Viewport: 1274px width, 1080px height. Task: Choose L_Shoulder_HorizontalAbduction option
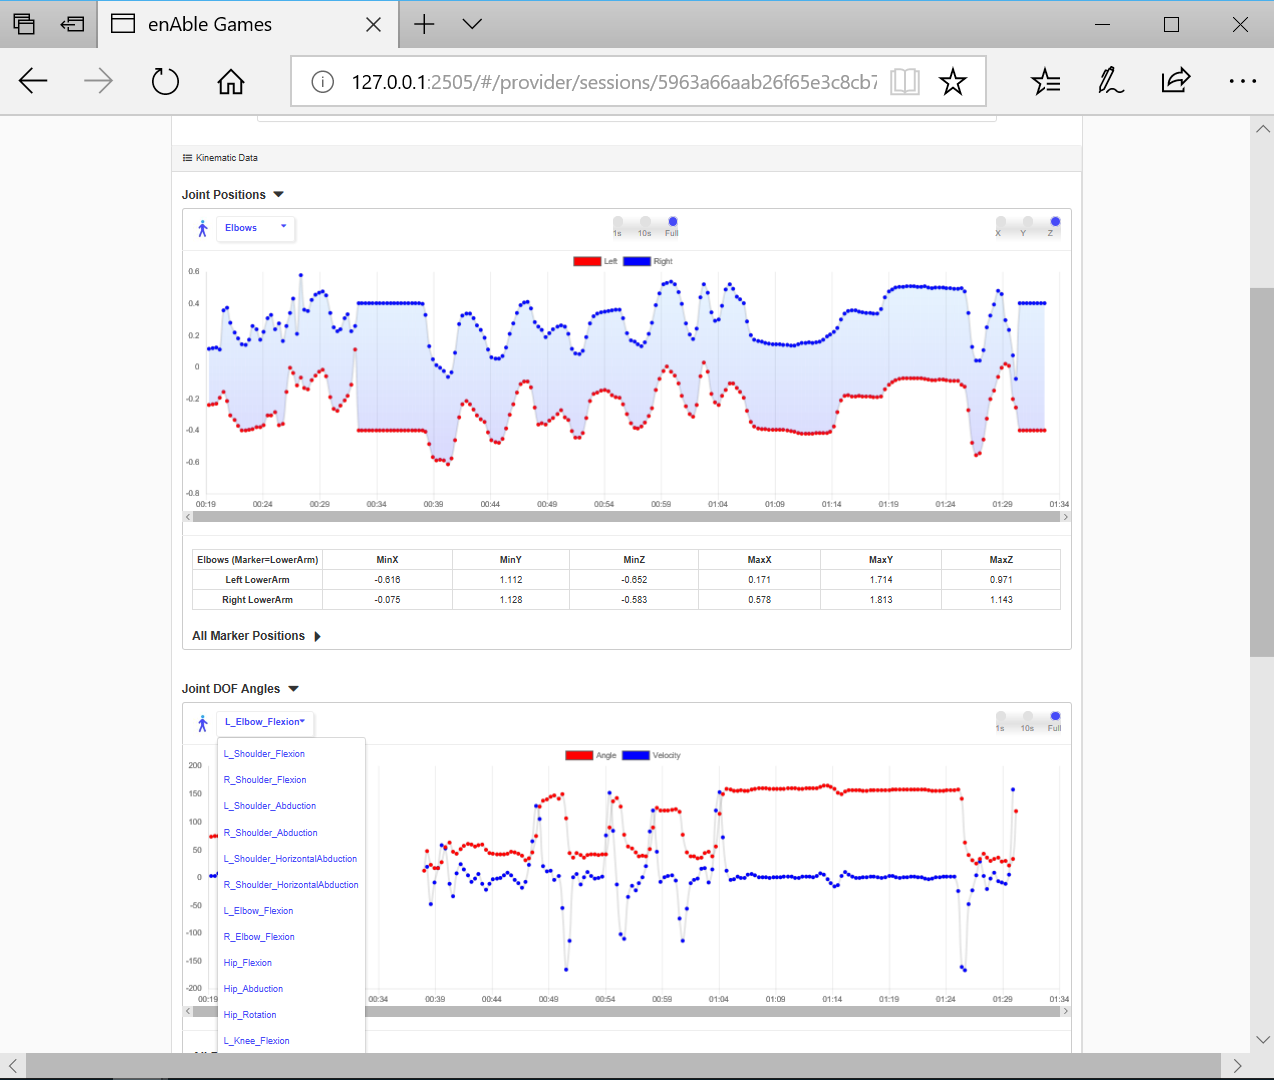pos(291,859)
